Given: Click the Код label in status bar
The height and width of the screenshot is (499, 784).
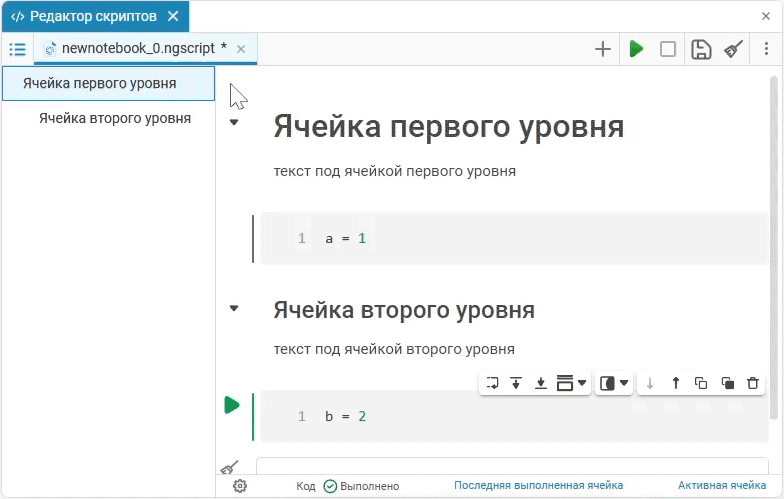Looking at the screenshot, I should coord(306,486).
